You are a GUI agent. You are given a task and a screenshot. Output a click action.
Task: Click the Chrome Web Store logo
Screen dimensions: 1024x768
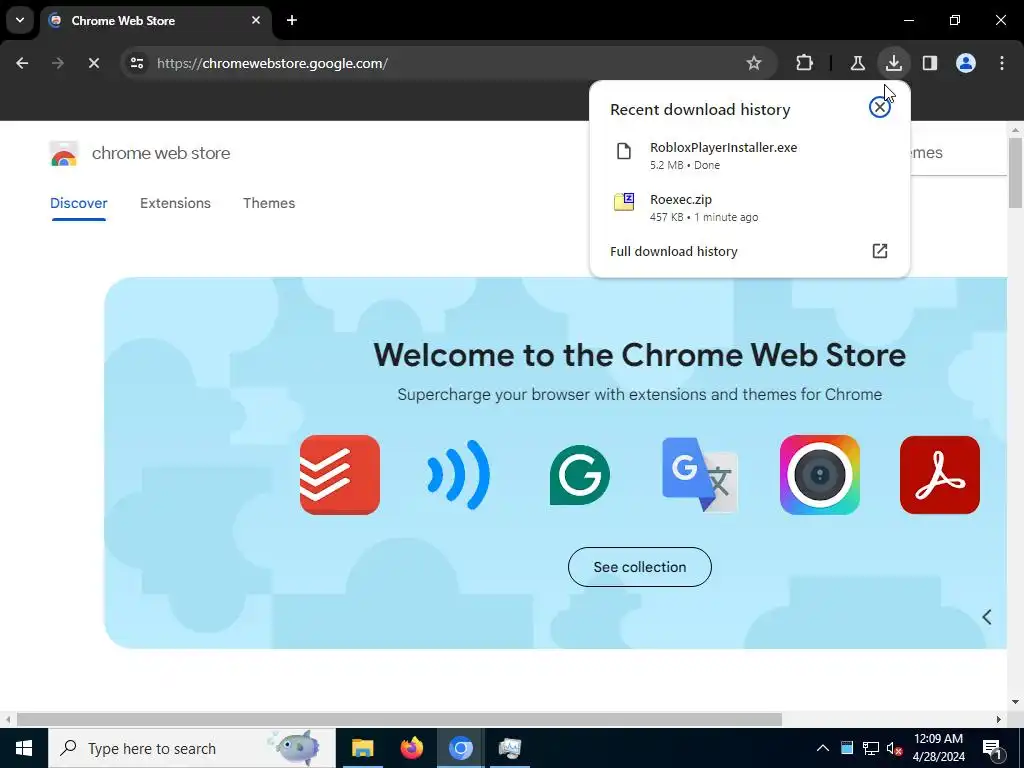[x=64, y=153]
